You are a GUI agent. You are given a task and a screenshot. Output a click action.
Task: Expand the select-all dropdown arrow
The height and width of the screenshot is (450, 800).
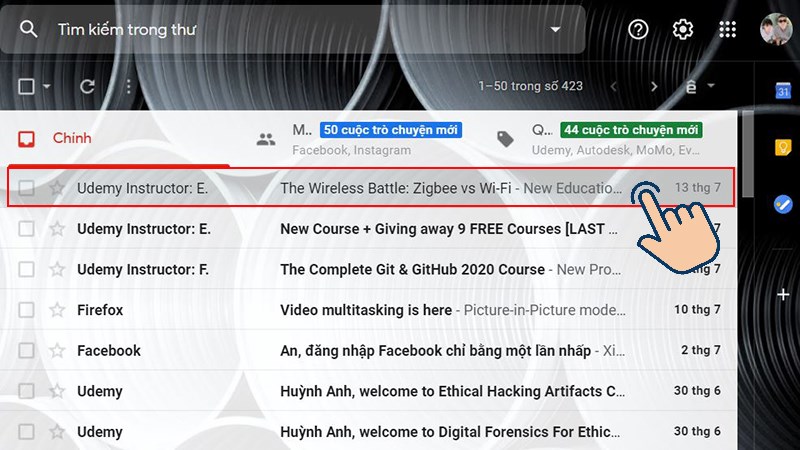(47, 87)
